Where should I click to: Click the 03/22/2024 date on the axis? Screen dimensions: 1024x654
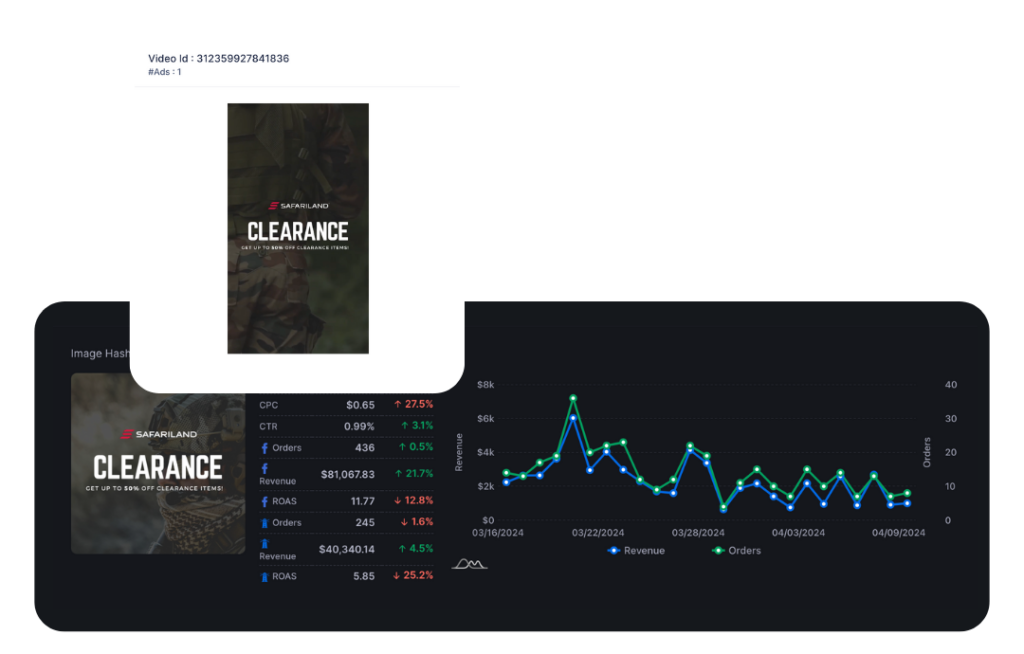pyautogui.click(x=598, y=533)
